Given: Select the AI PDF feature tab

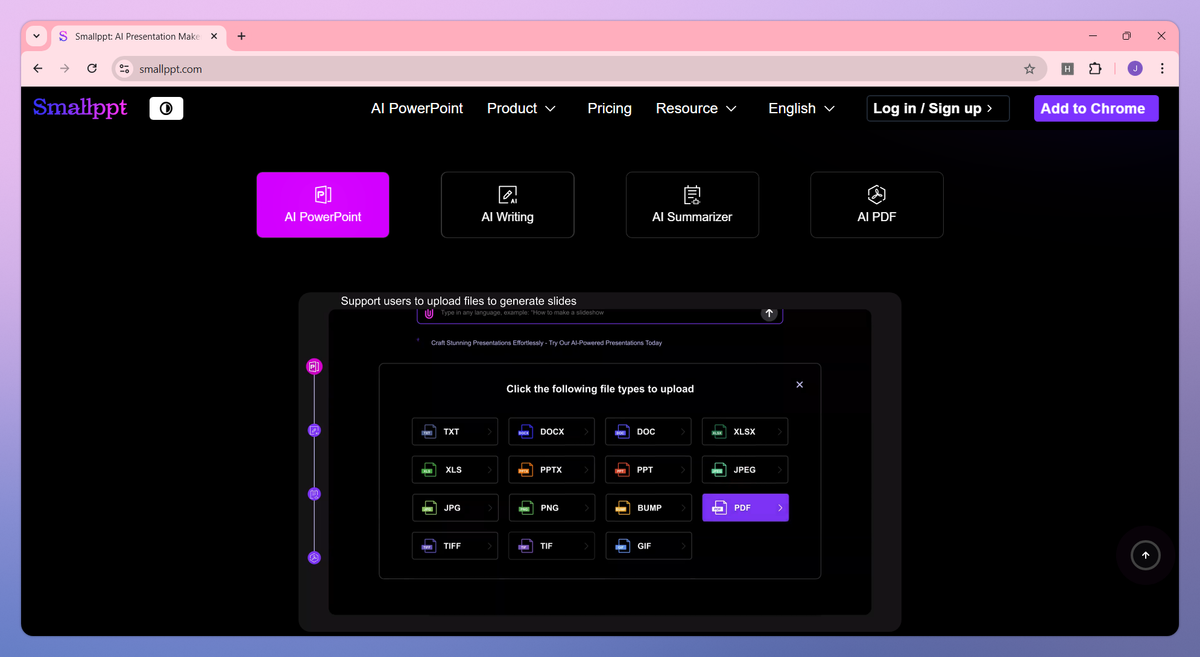Looking at the screenshot, I should click(x=877, y=205).
